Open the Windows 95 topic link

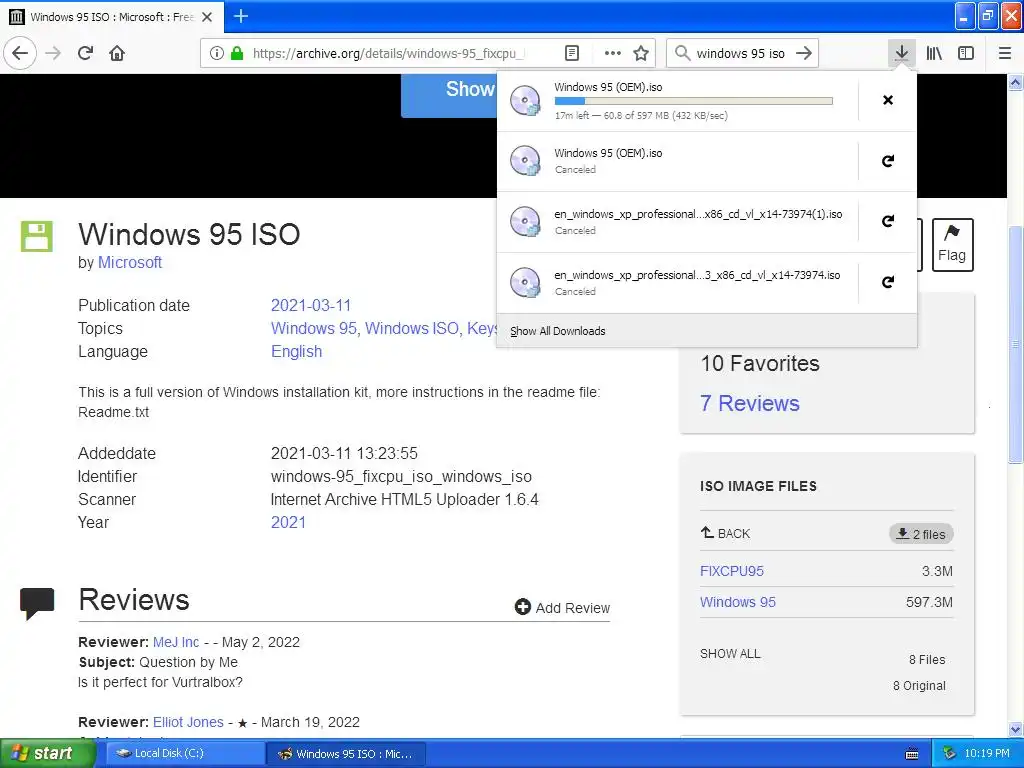314,328
